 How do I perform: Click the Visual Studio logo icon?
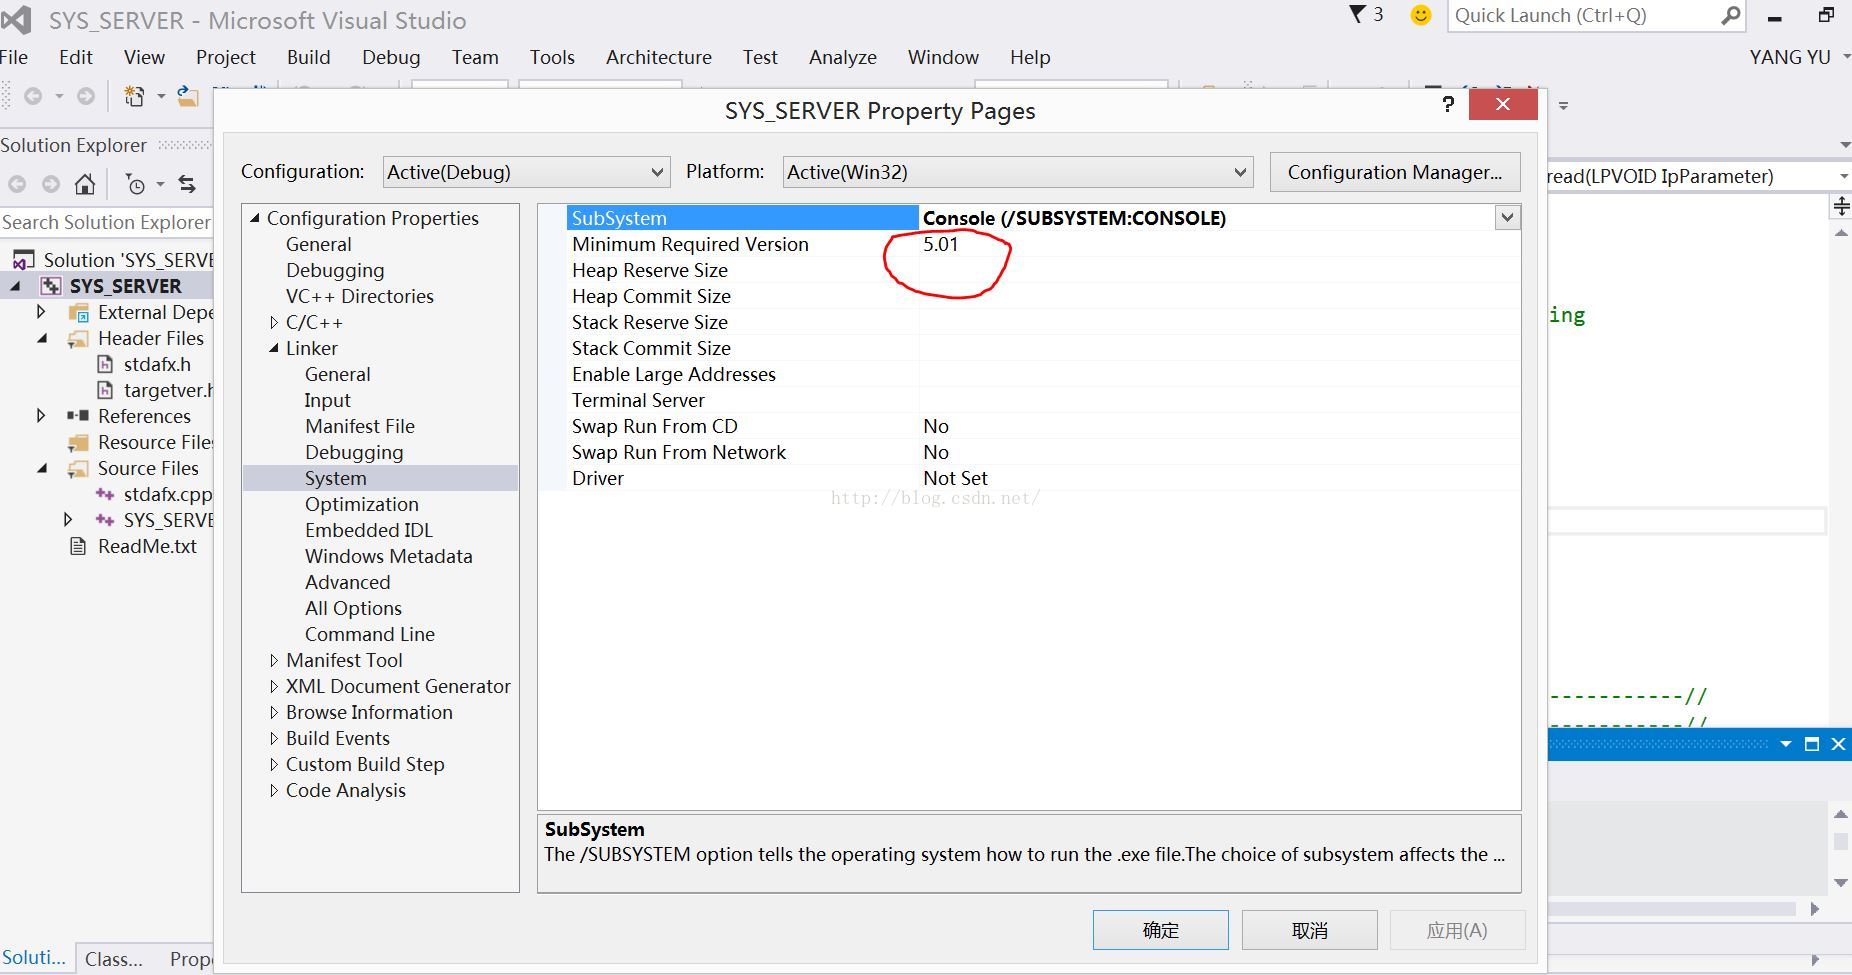[x=16, y=19]
